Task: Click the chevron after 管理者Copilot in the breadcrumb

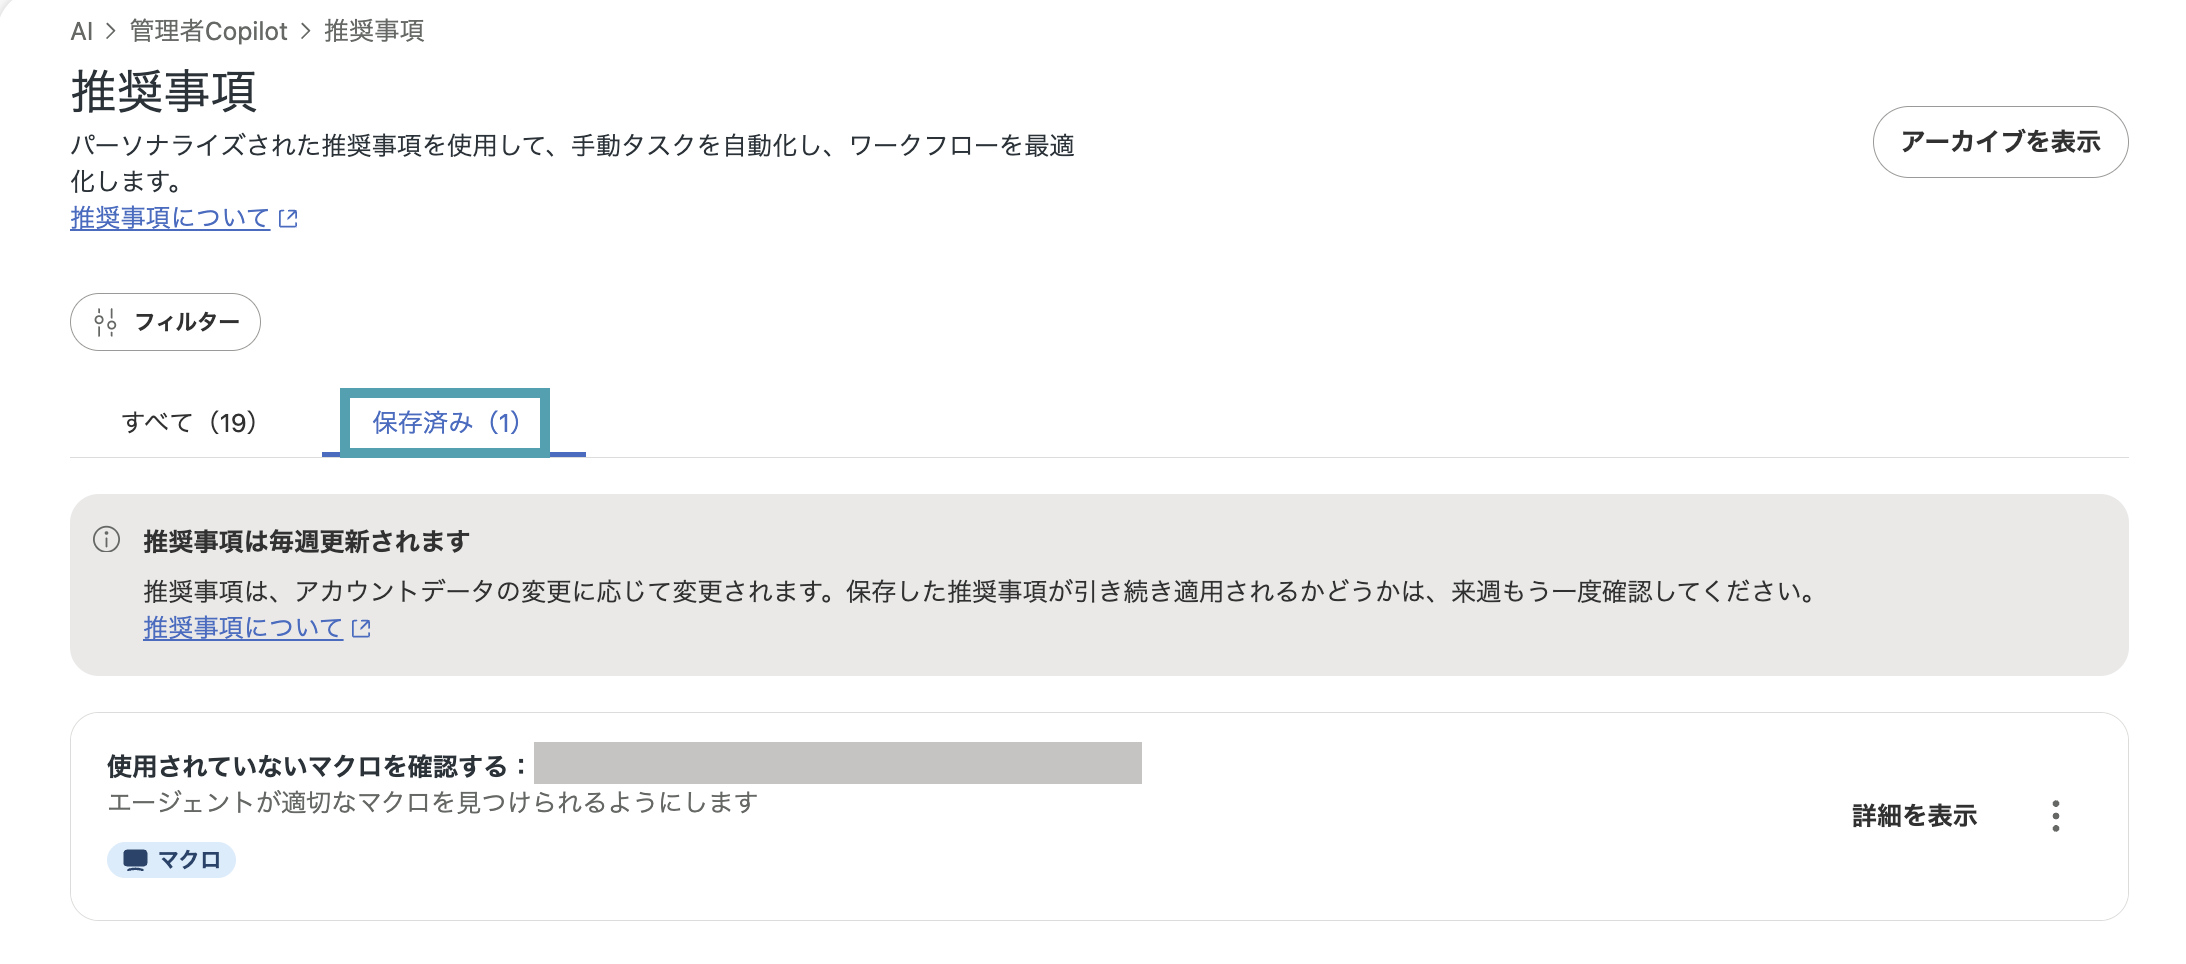Action: [306, 31]
